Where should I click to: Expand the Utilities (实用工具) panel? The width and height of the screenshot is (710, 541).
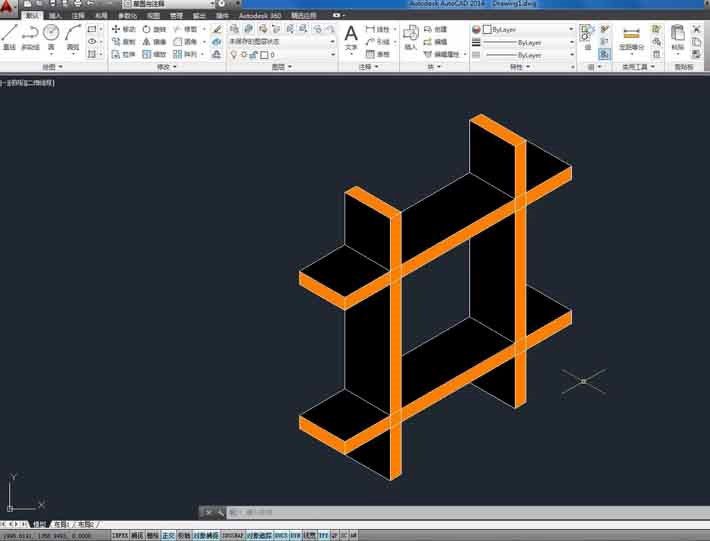[x=638, y=67]
